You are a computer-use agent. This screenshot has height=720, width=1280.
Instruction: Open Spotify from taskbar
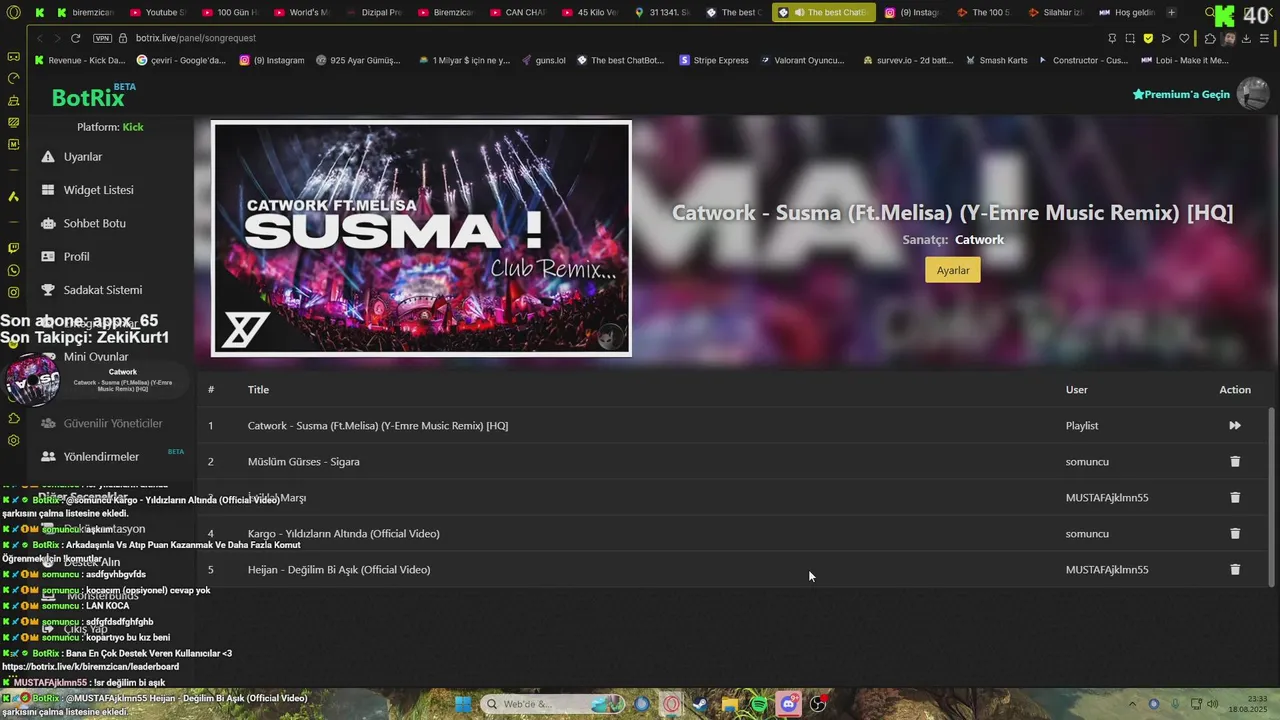[x=759, y=704]
